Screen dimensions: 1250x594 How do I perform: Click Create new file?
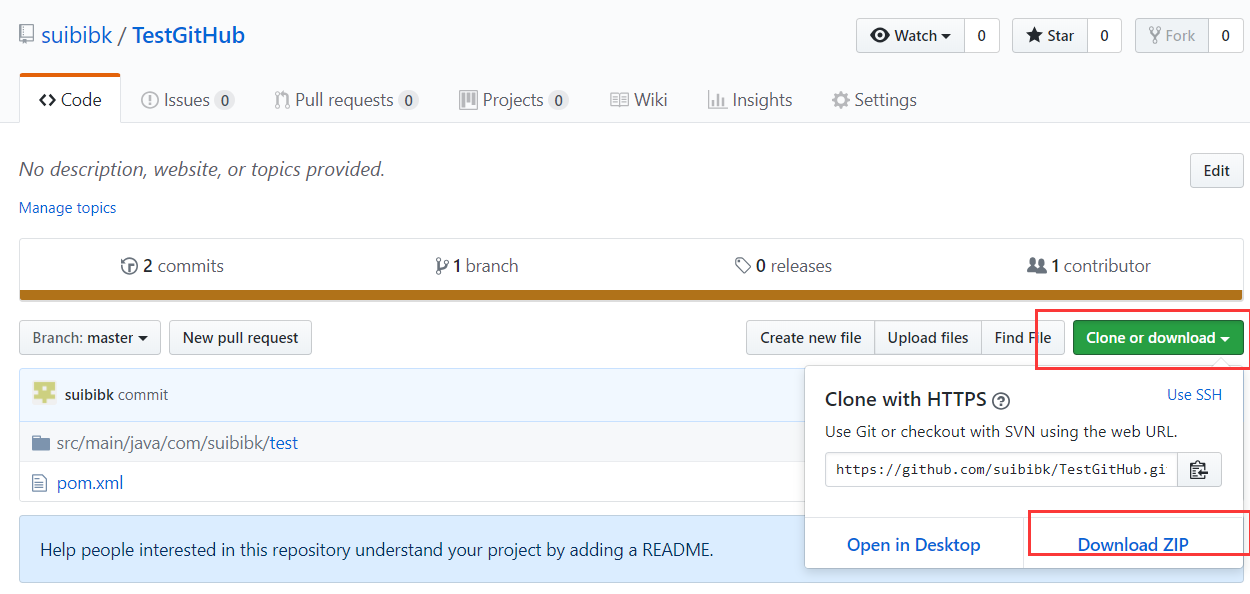(811, 338)
